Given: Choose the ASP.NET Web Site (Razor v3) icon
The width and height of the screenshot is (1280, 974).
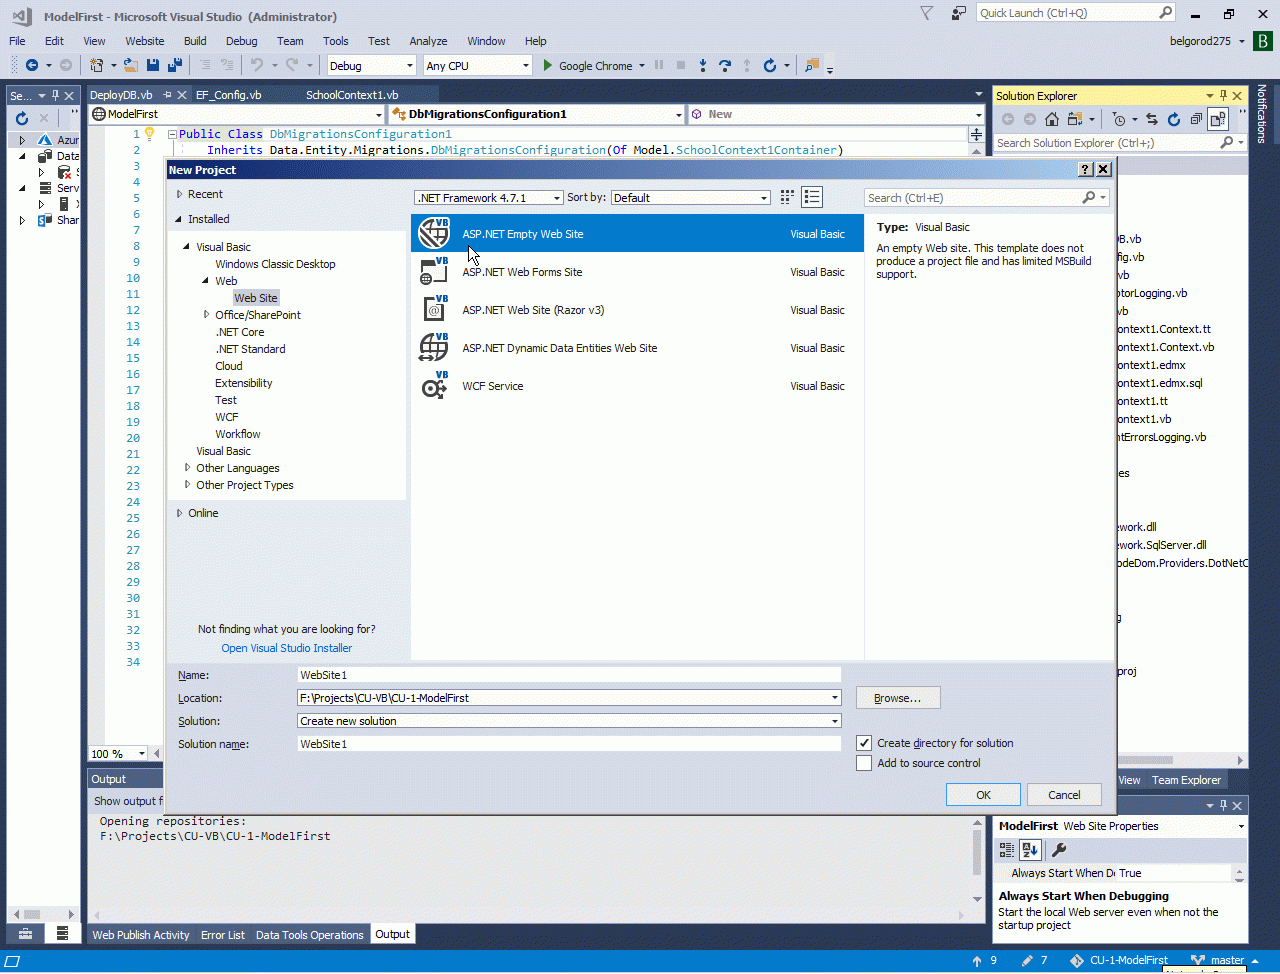Looking at the screenshot, I should point(434,309).
